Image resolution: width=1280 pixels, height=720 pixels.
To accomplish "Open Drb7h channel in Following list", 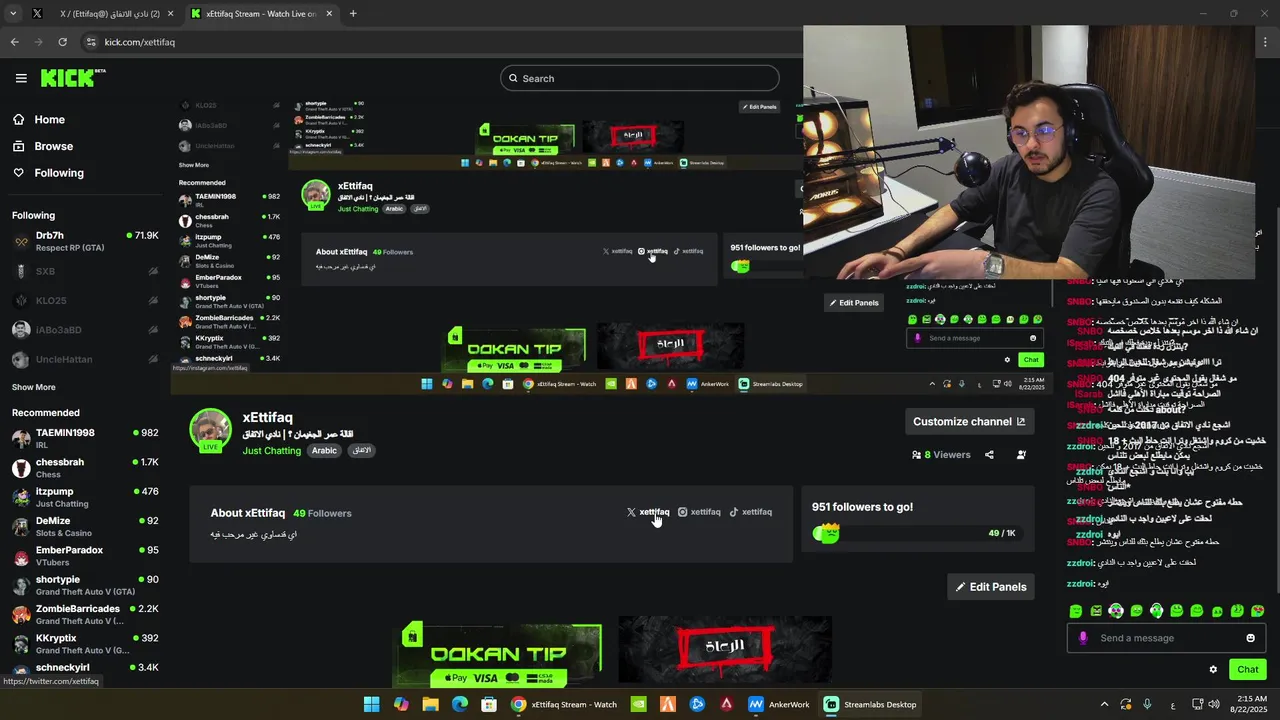I will point(85,241).
